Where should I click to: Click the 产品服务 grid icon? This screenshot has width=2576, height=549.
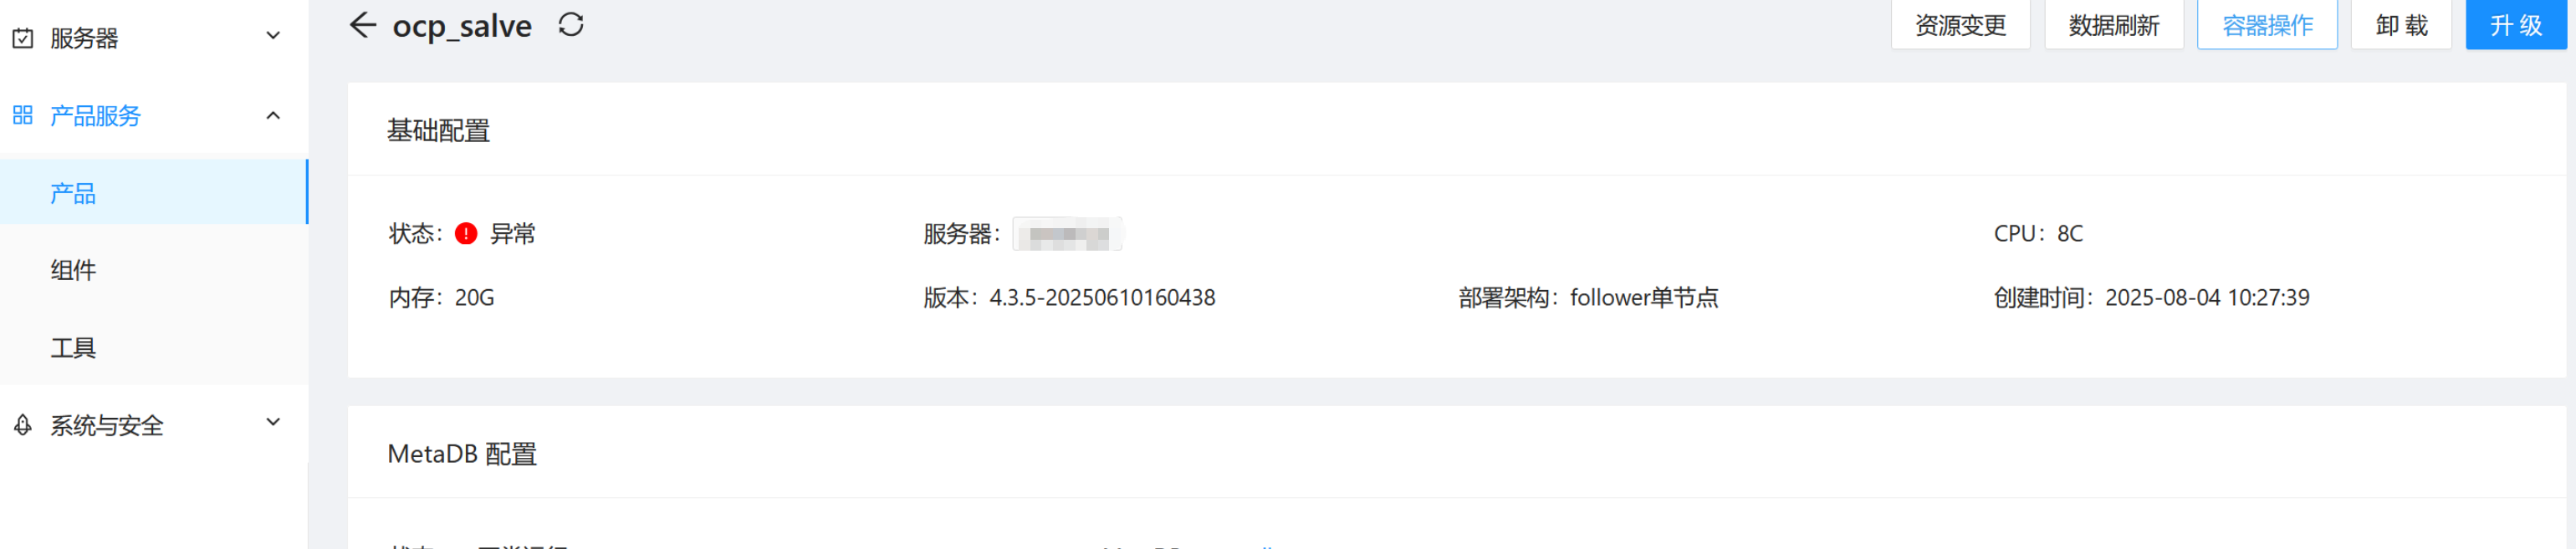(x=23, y=115)
